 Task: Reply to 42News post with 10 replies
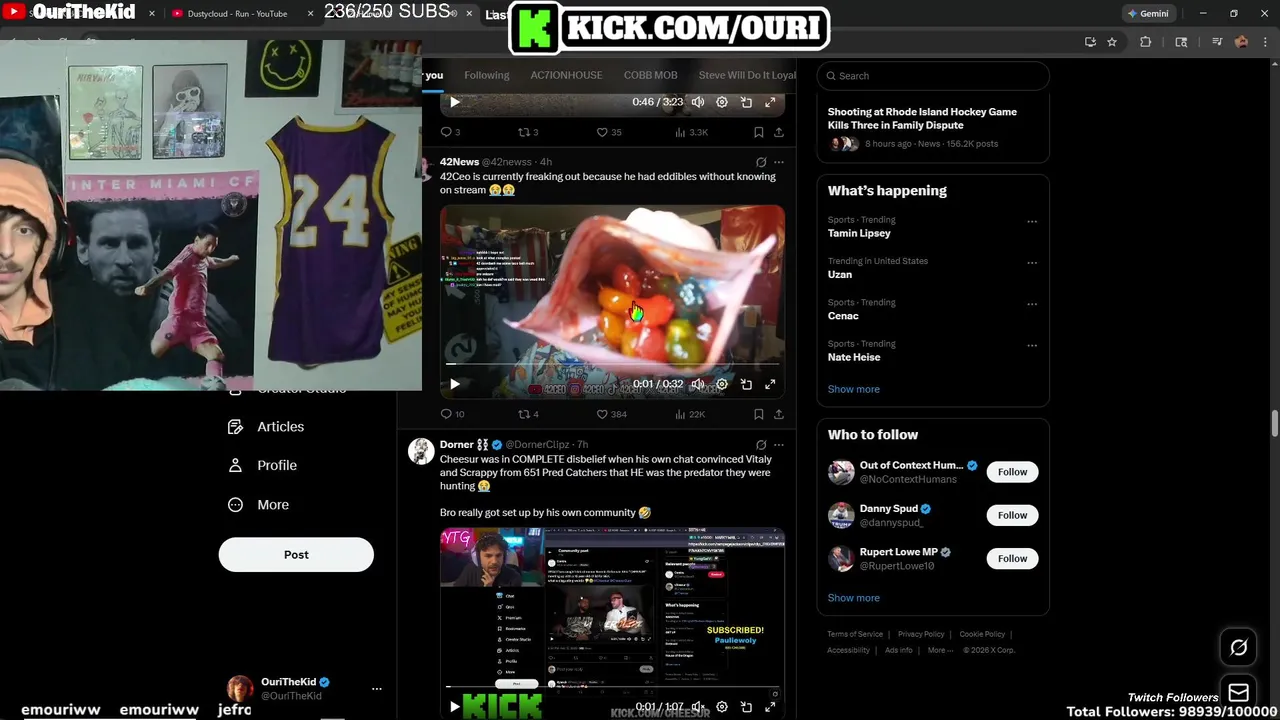click(452, 414)
